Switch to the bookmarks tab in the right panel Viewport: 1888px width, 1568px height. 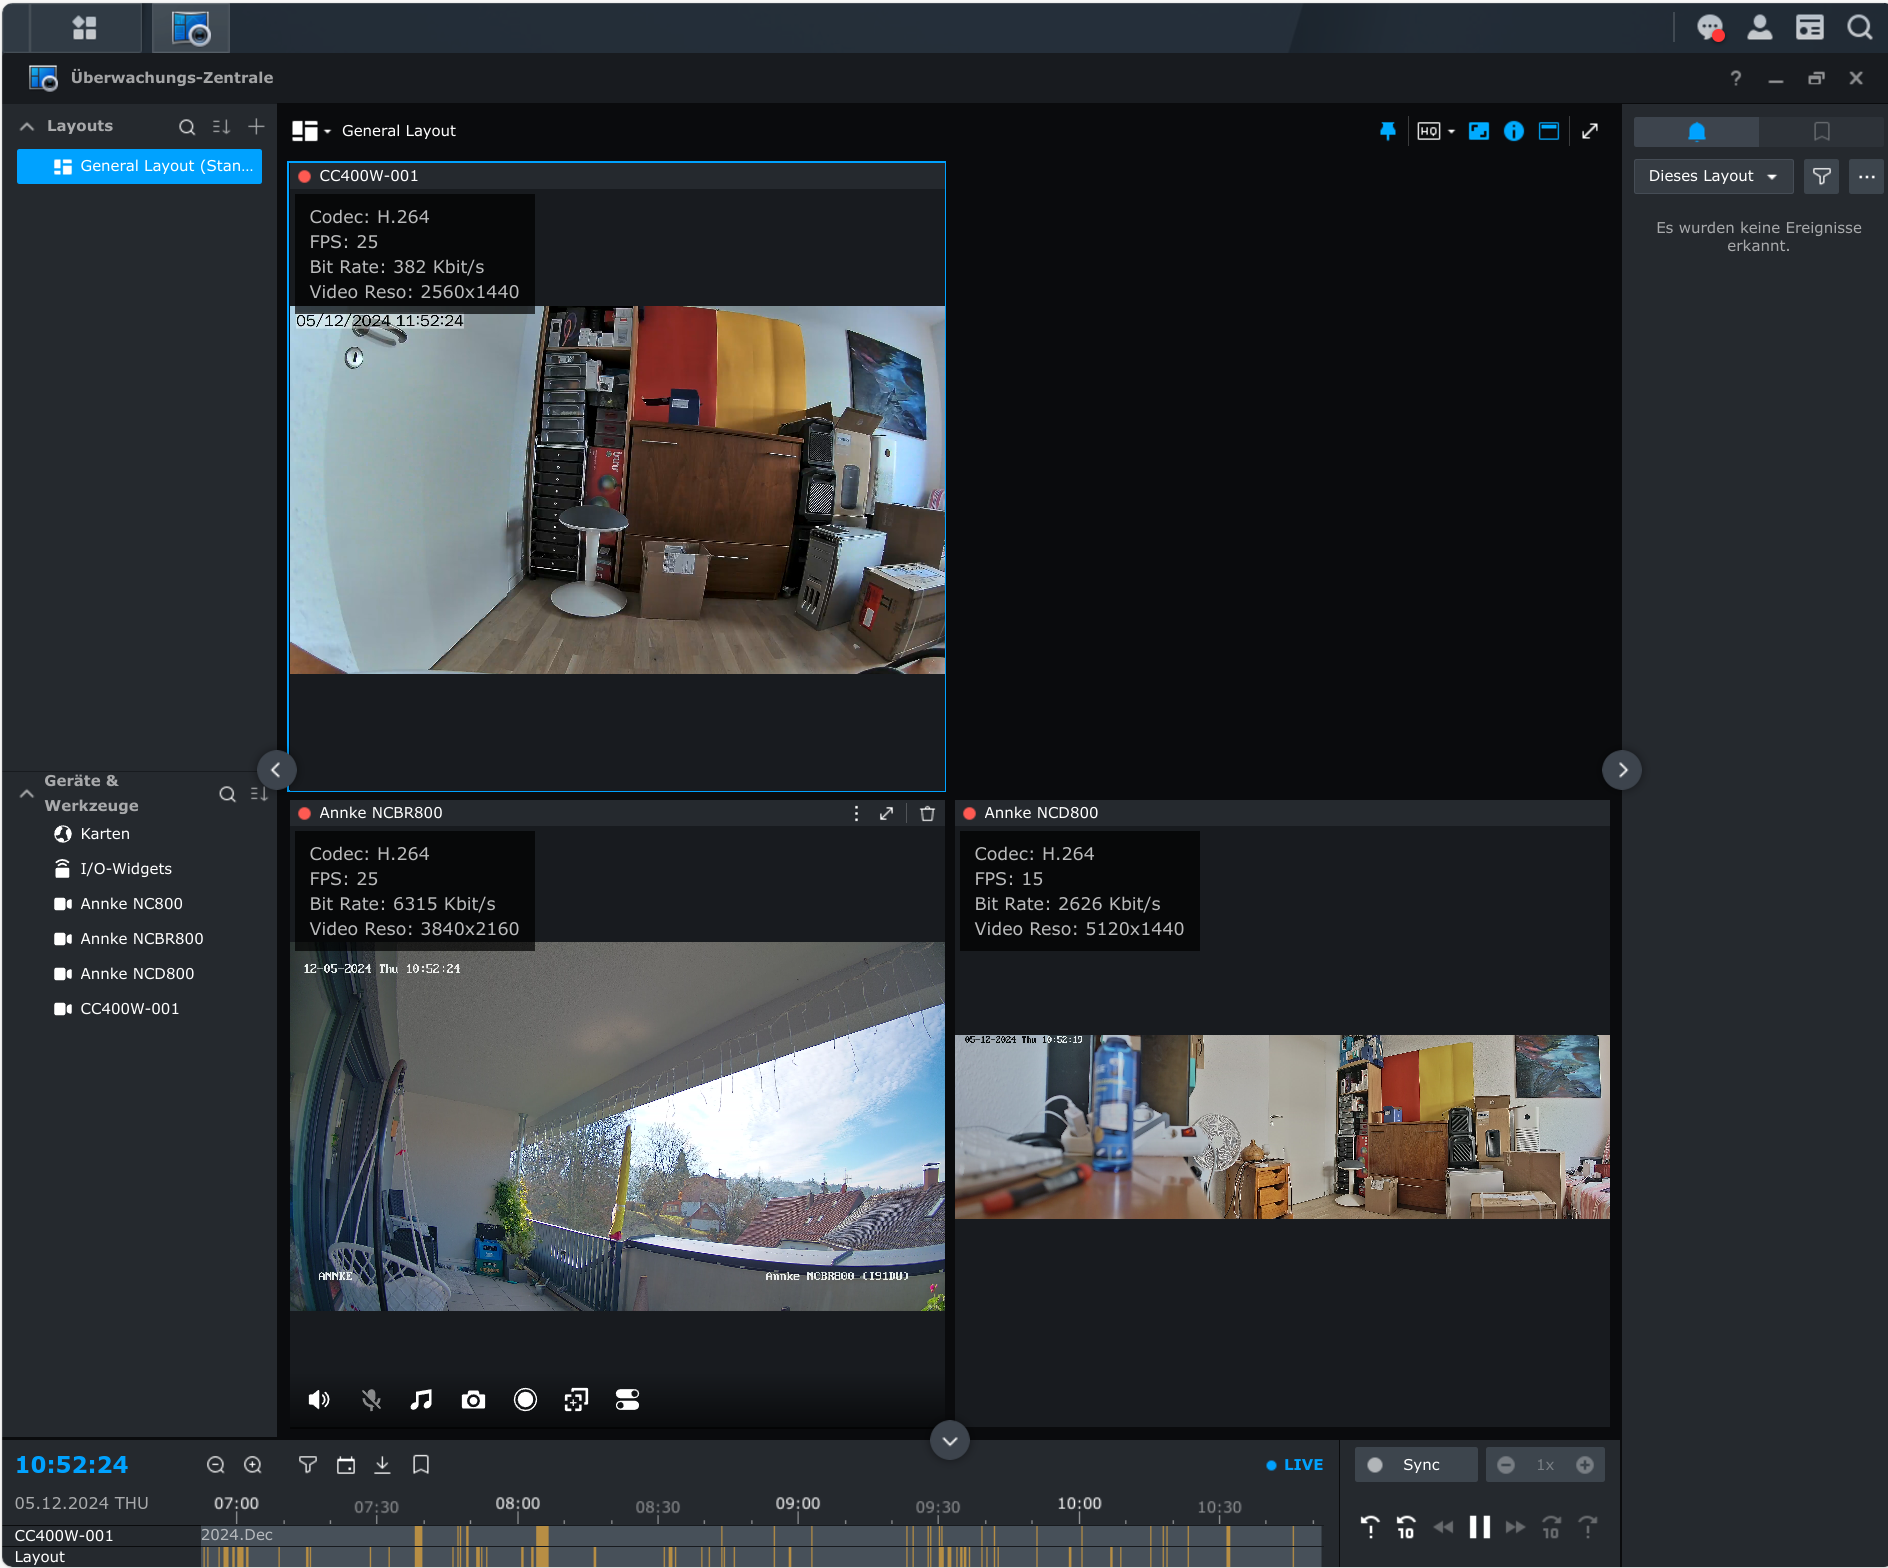click(1821, 131)
